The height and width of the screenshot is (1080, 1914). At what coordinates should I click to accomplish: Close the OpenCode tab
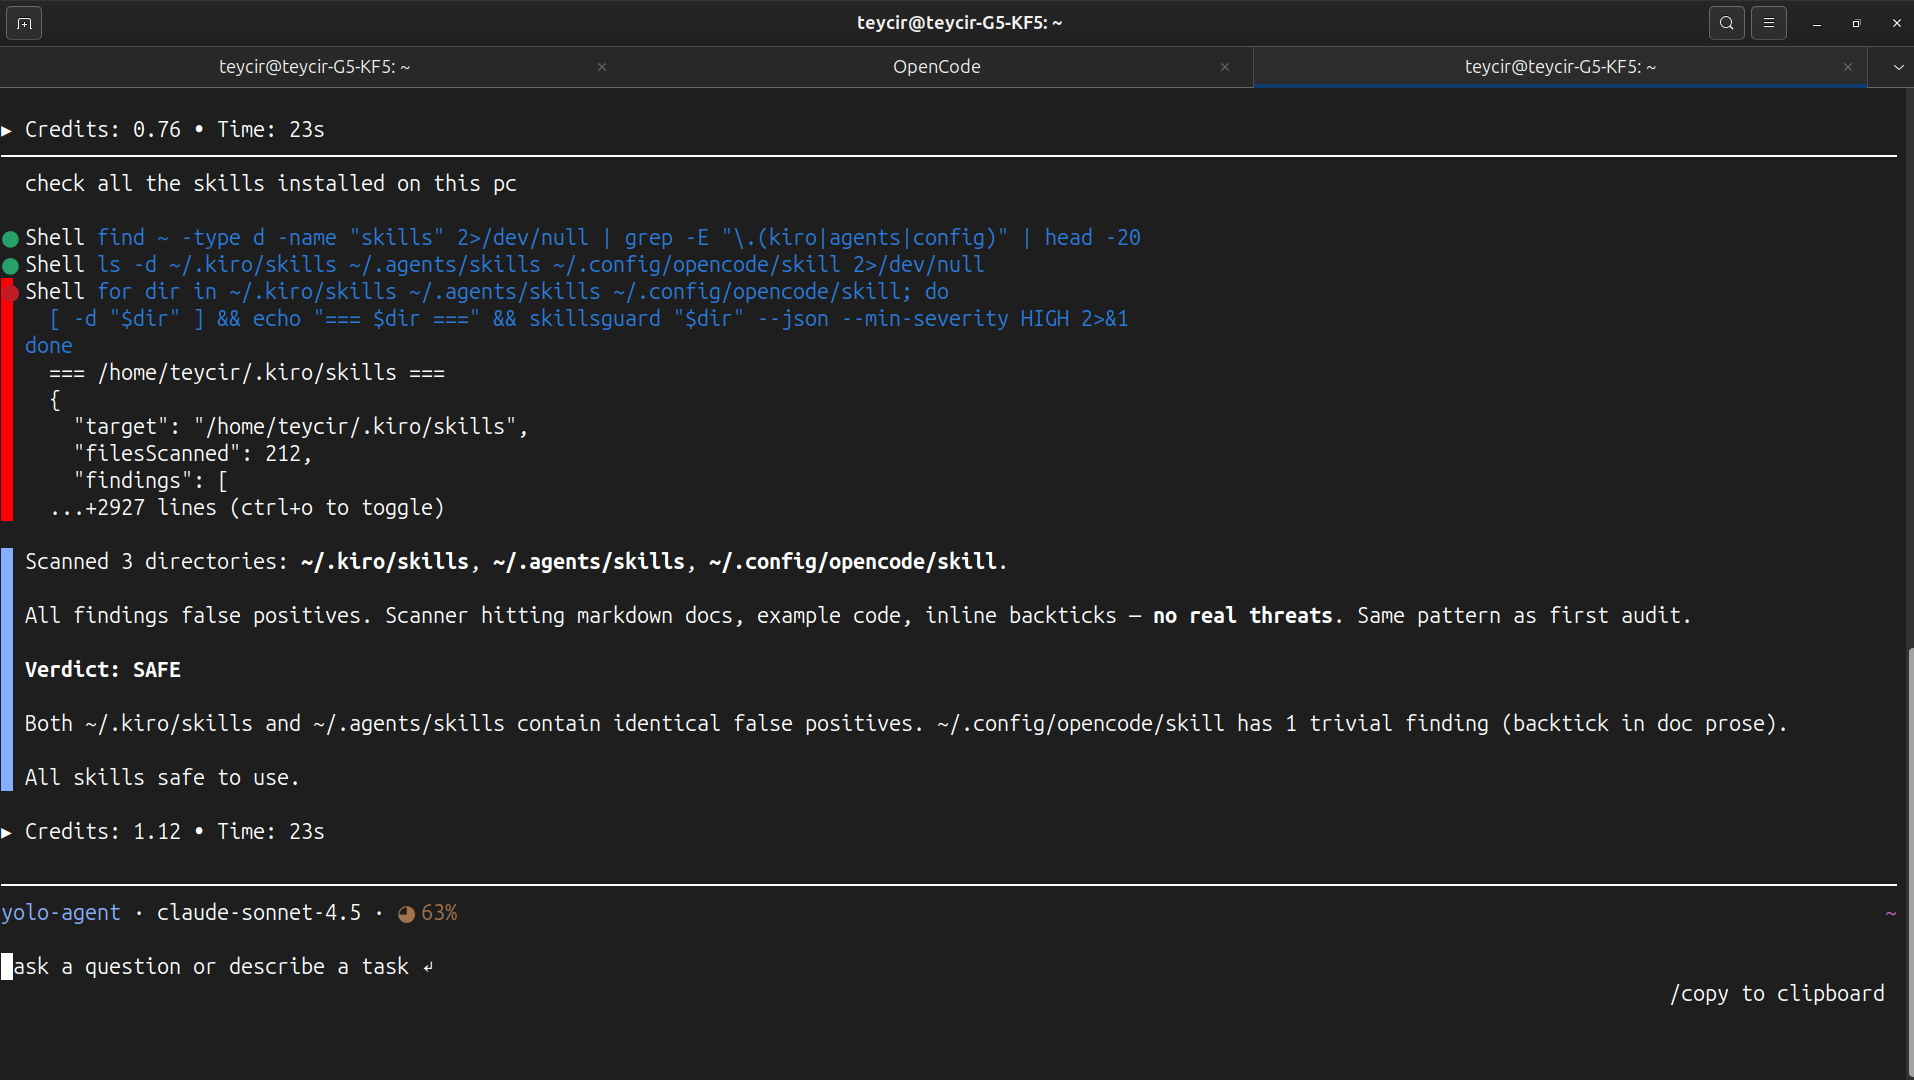(x=1225, y=67)
